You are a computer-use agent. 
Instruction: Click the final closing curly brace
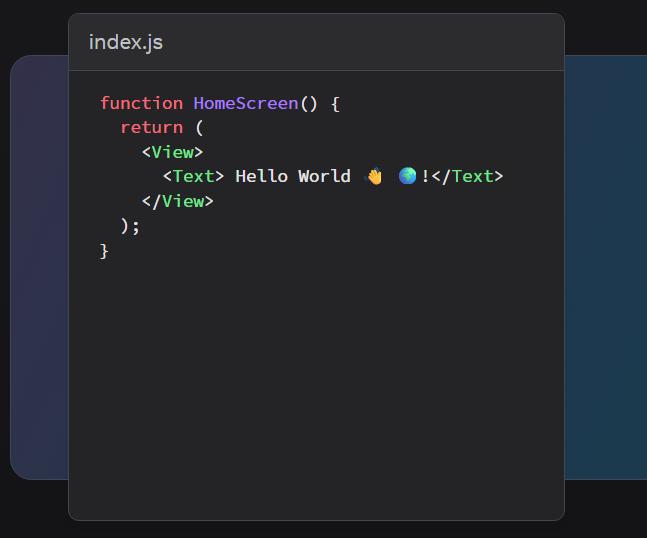click(105, 250)
